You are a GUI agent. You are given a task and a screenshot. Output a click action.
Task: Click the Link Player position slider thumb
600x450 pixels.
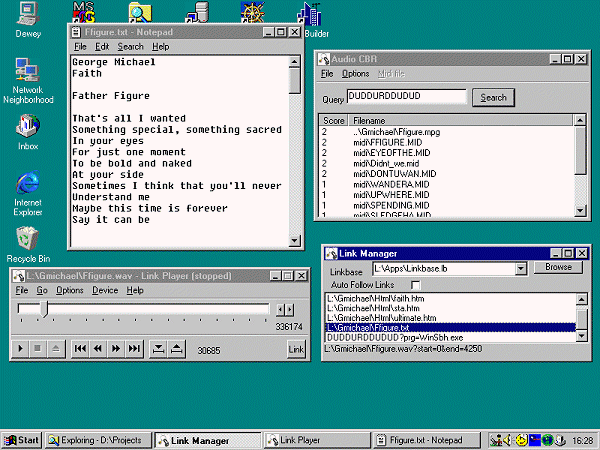click(x=43, y=310)
